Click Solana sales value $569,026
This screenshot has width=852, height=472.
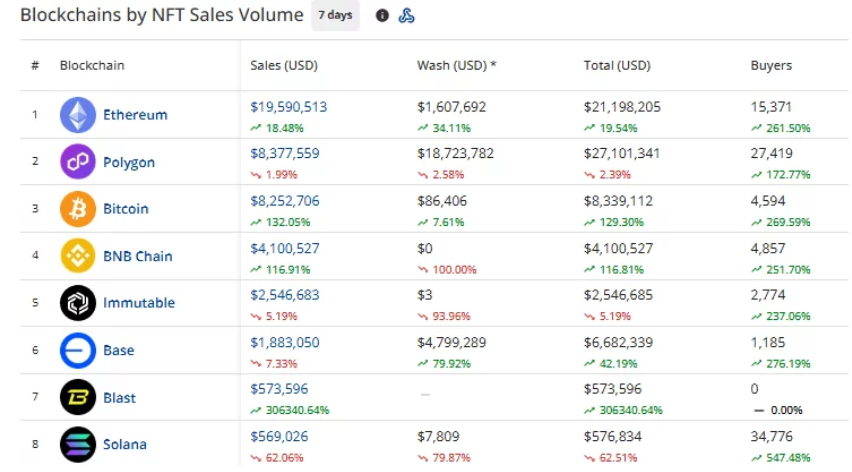pyautogui.click(x=279, y=436)
